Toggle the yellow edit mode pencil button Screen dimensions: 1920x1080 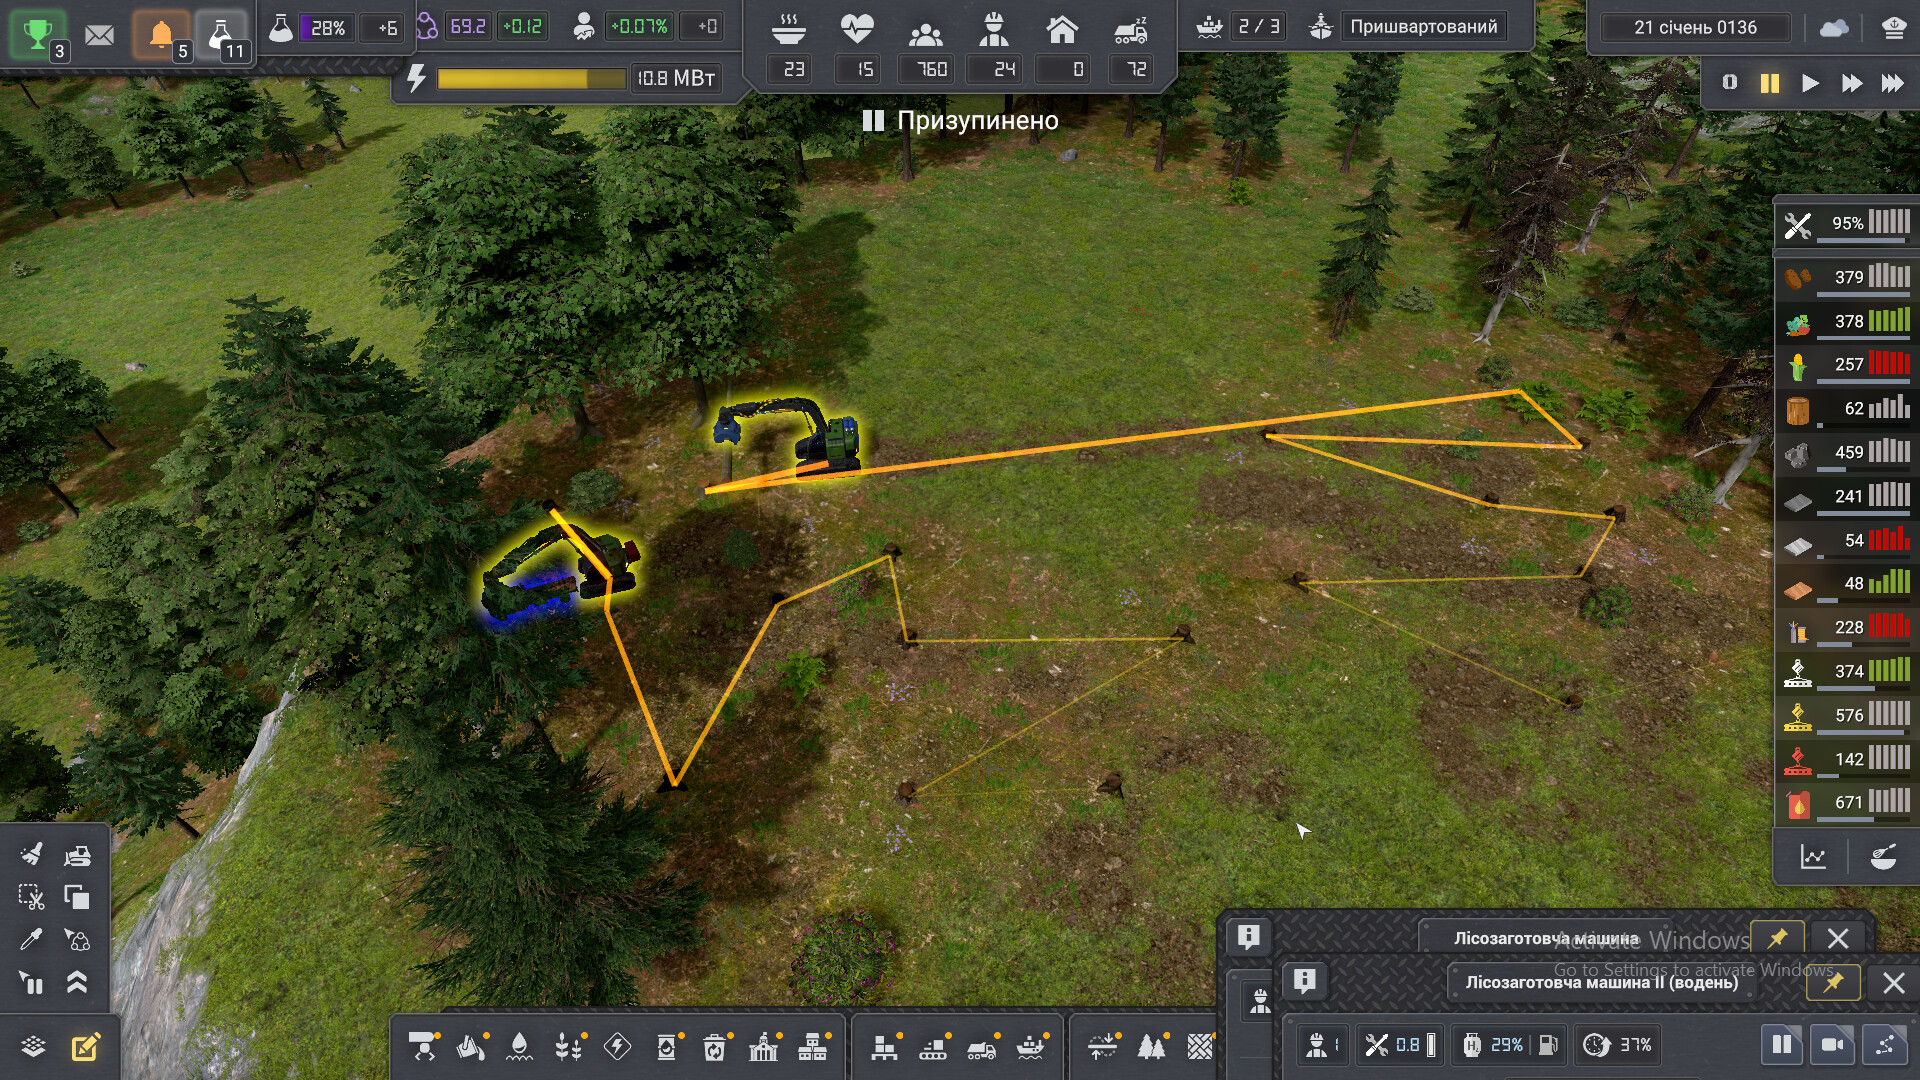coord(85,1047)
